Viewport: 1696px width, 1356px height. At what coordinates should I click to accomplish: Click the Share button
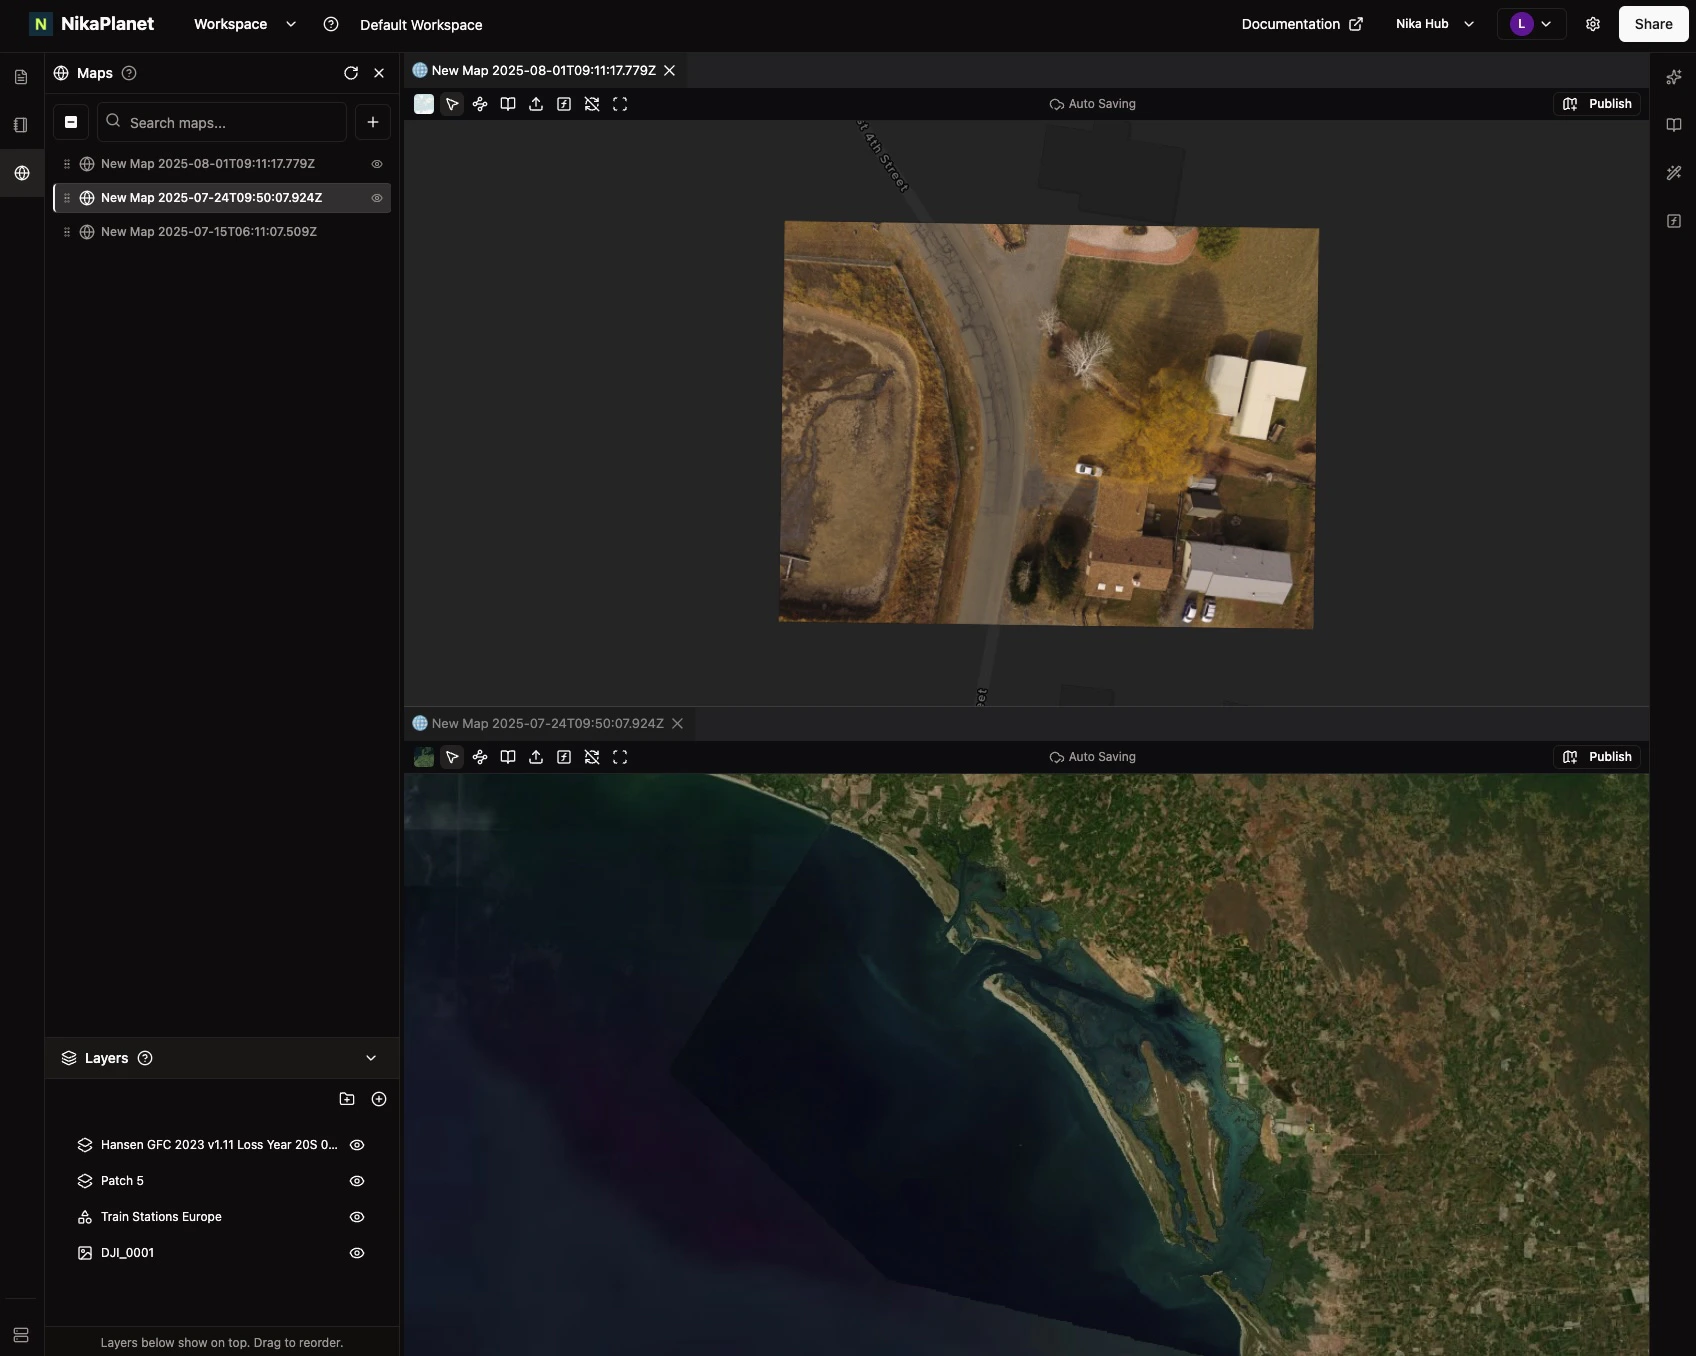pyautogui.click(x=1652, y=23)
